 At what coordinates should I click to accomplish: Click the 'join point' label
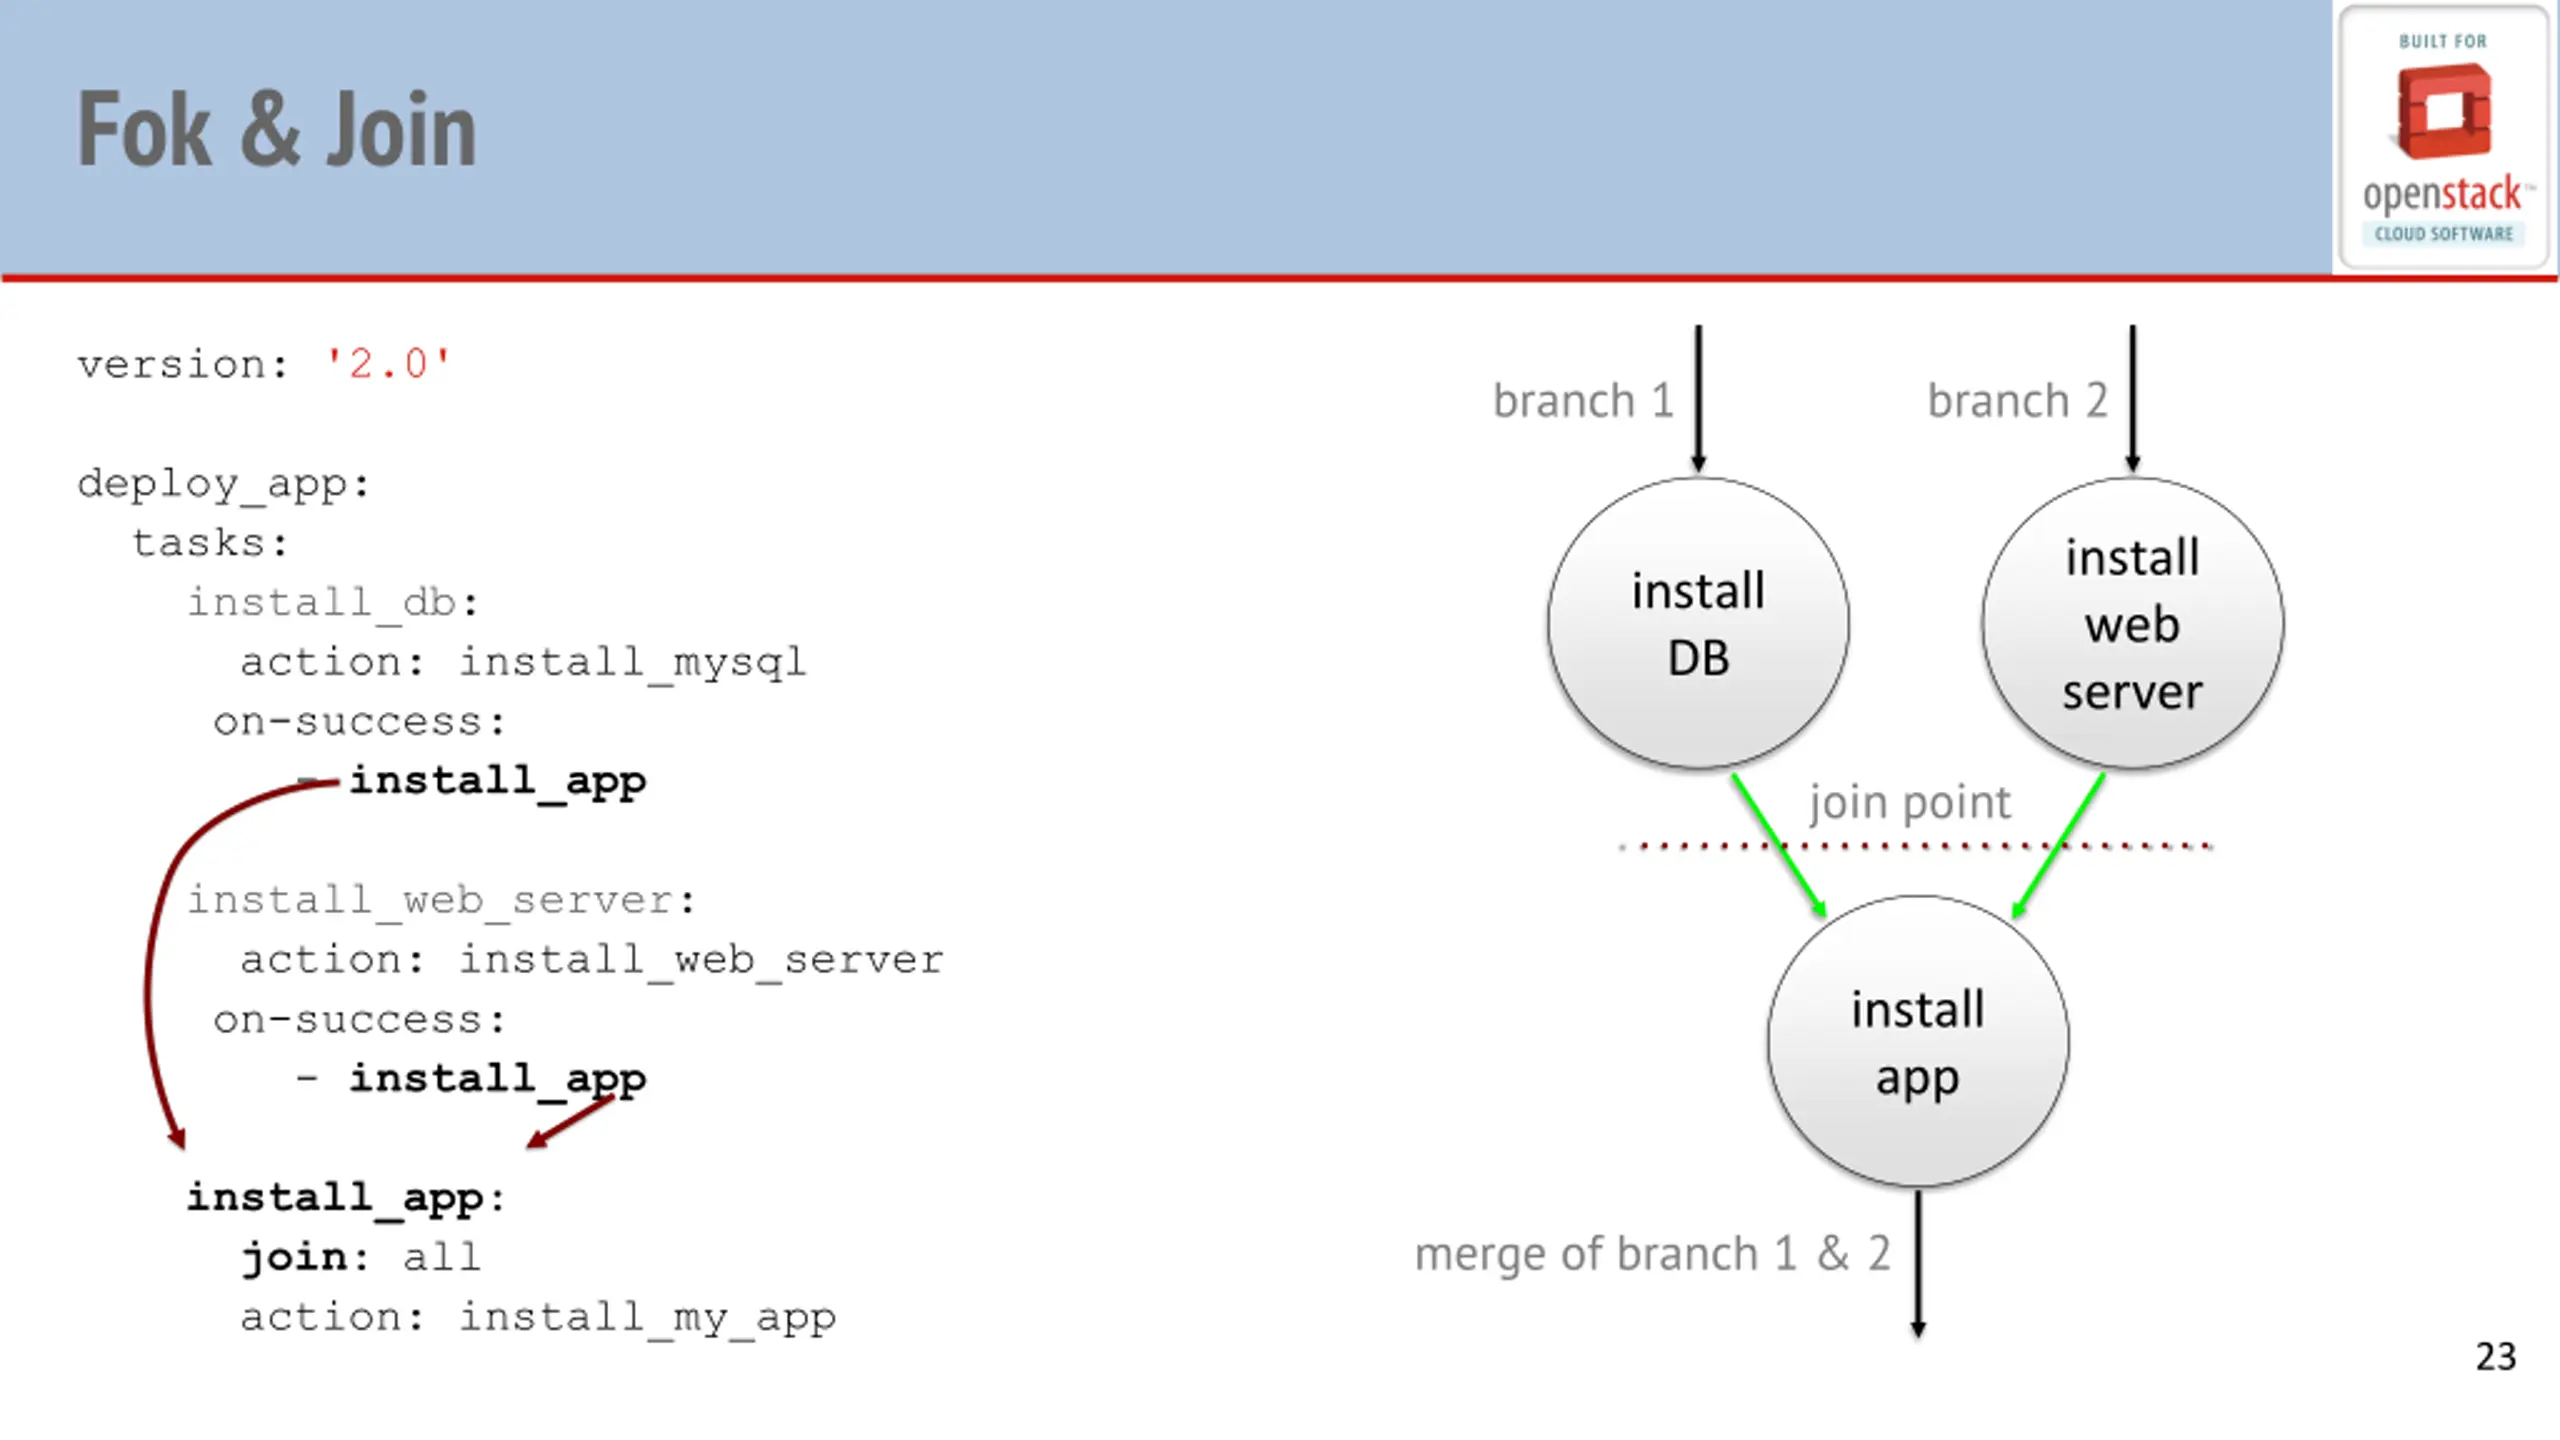click(x=1909, y=802)
